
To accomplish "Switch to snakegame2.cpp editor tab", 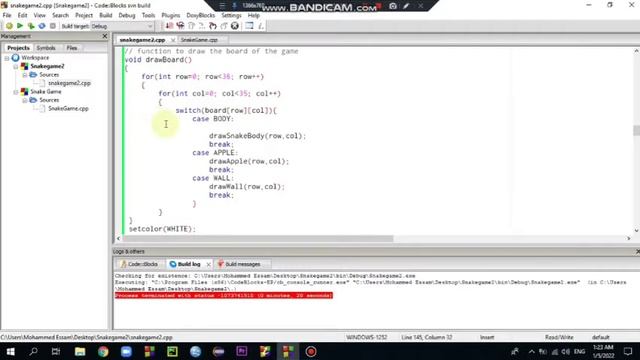I will pyautogui.click(x=142, y=40).
